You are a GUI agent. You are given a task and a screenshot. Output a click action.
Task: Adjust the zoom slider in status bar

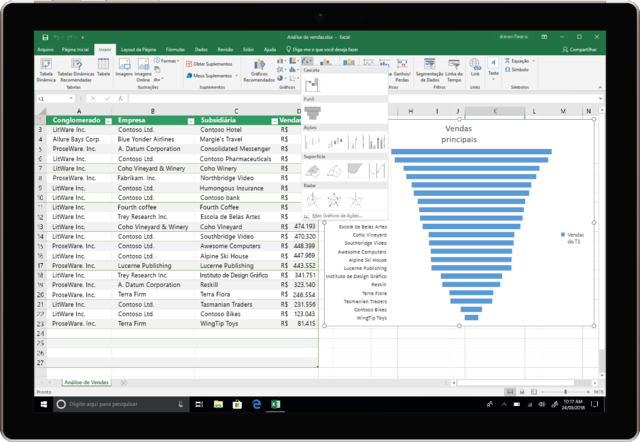565,392
